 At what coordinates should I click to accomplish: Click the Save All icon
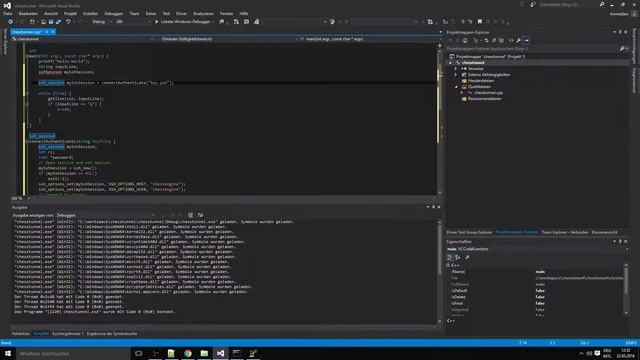tap(58, 22)
